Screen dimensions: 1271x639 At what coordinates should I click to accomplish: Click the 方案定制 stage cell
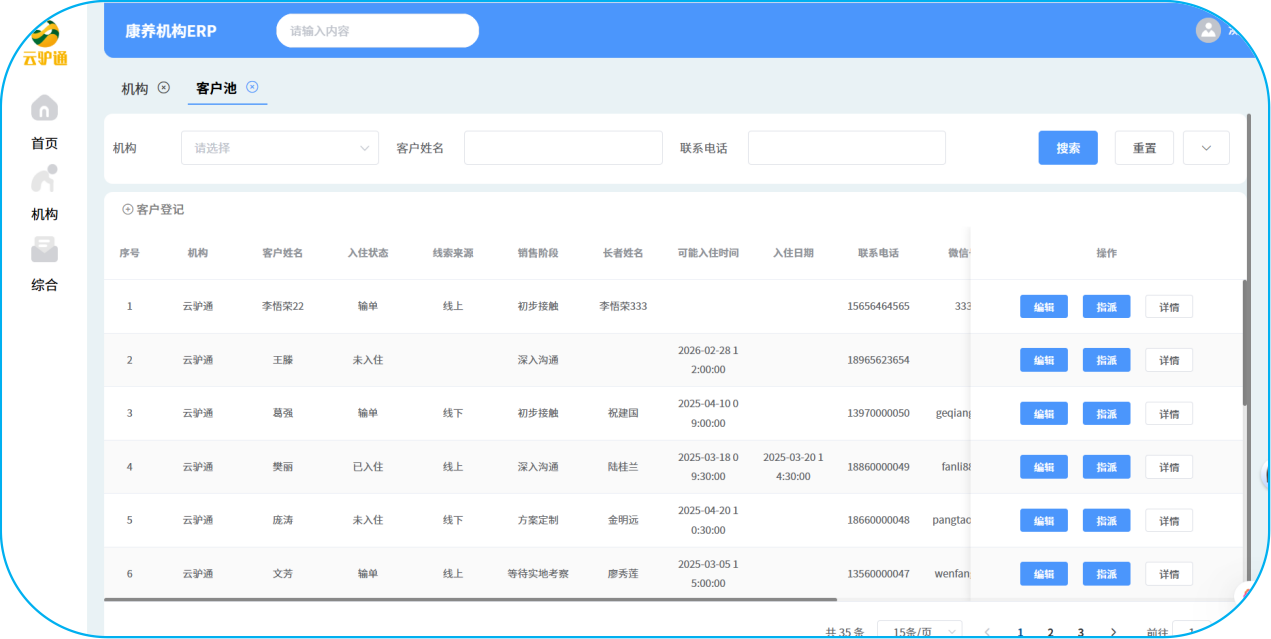point(538,520)
